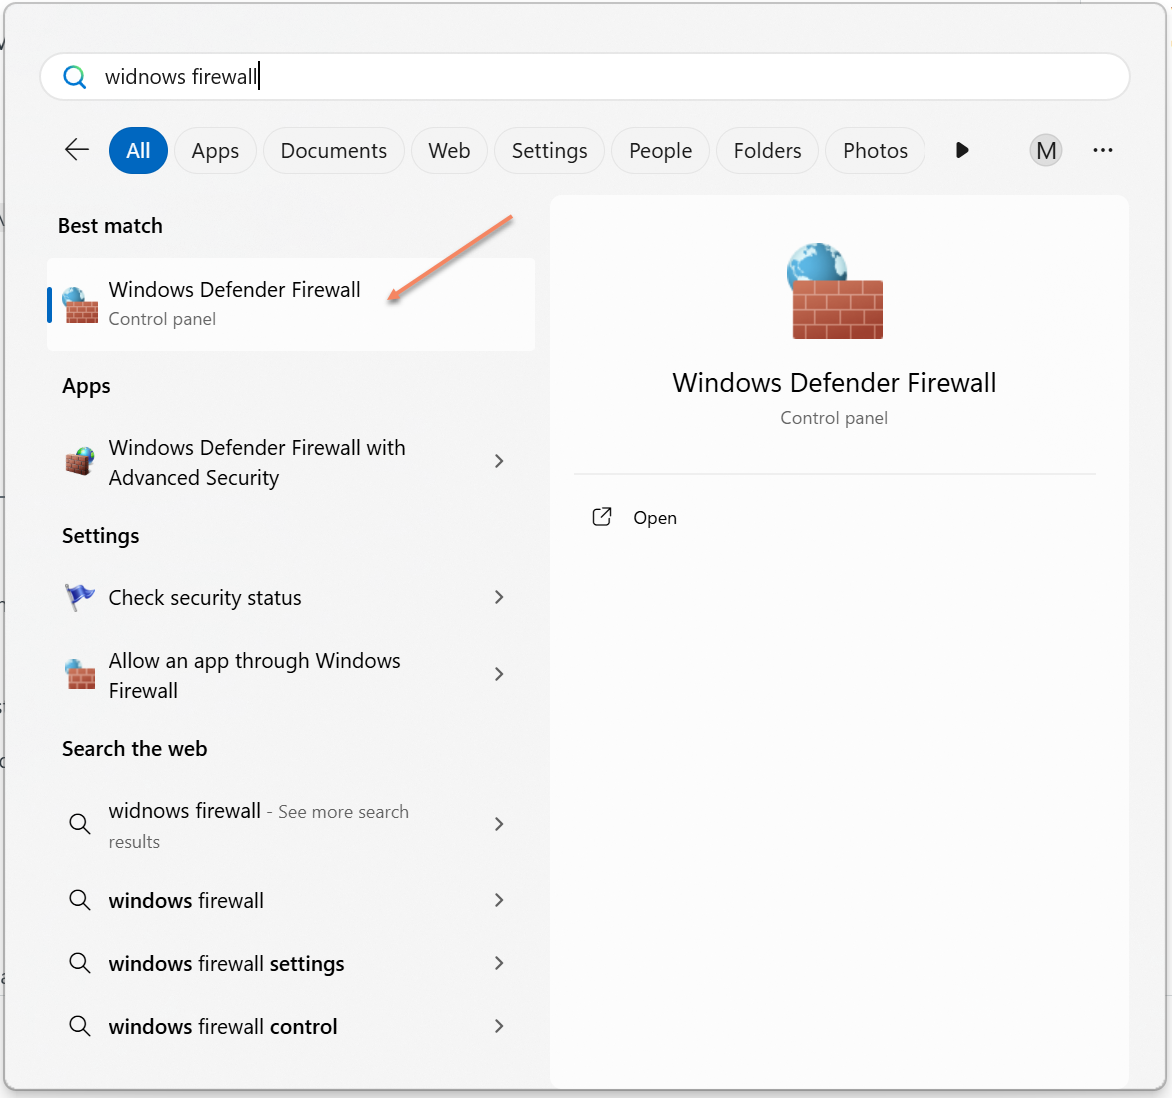Open Windows Defender Firewall best match result
Screen dimensions: 1172x1098
click(x=291, y=305)
